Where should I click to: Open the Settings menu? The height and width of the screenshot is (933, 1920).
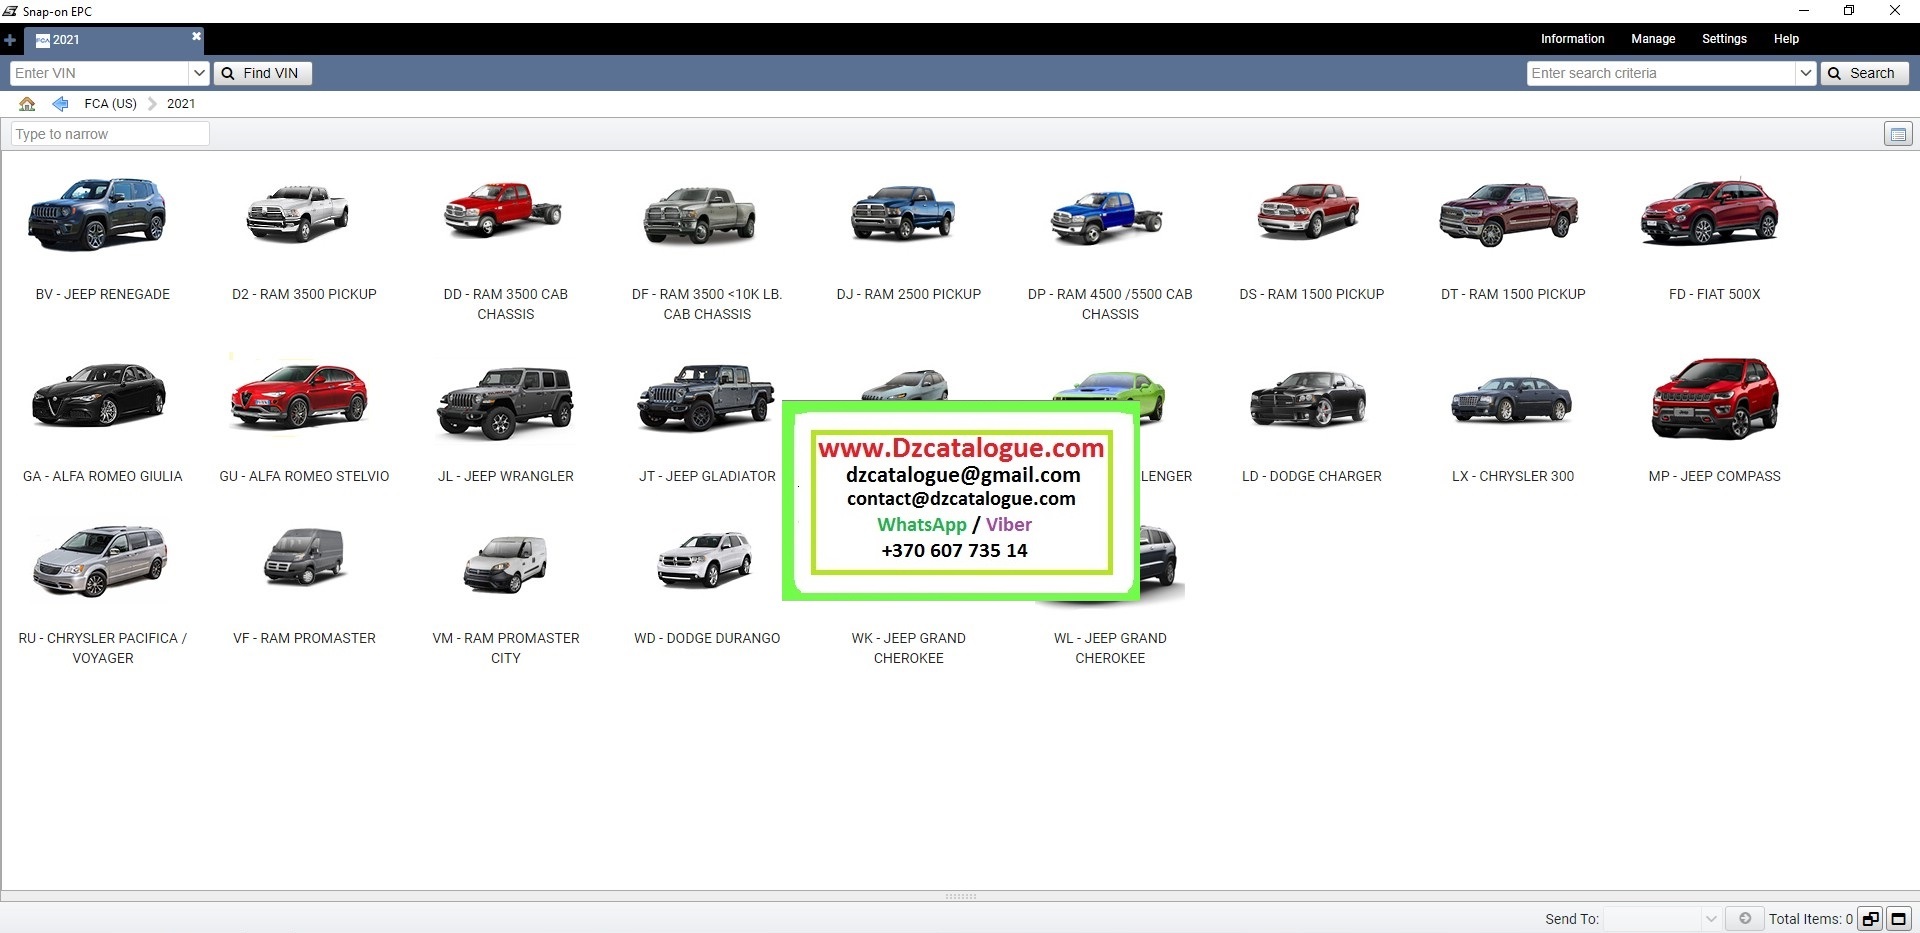click(1724, 39)
